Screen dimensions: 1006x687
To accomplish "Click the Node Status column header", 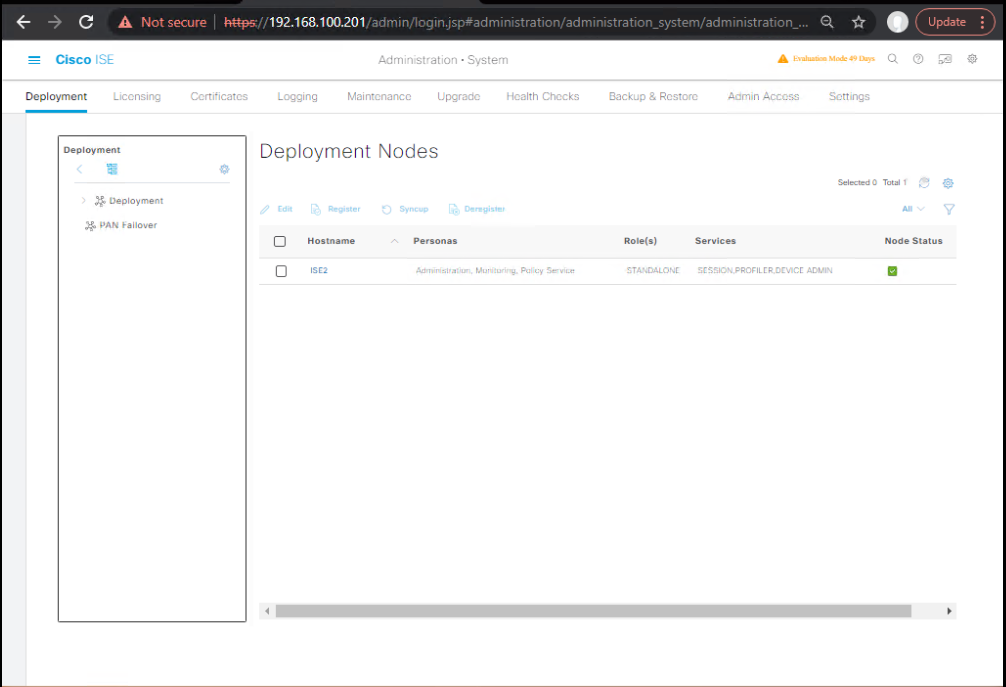I will click(x=914, y=241).
